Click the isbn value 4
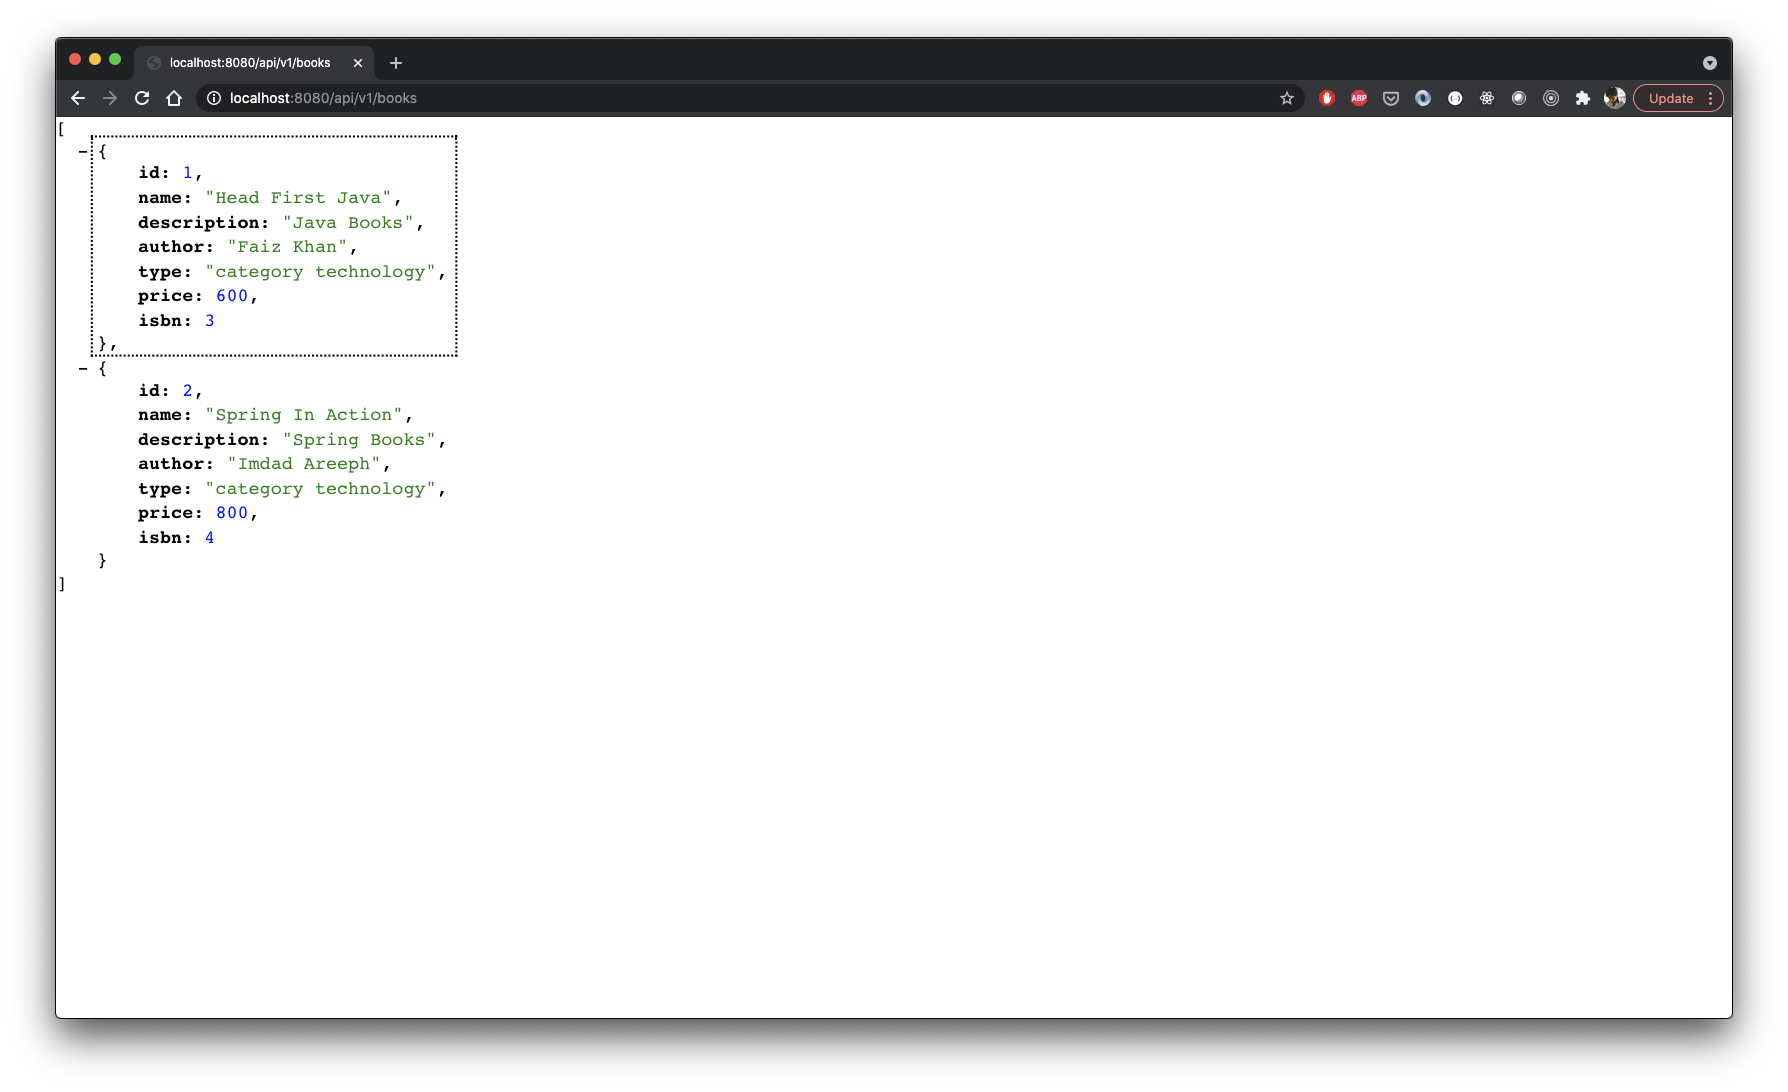 pyautogui.click(x=210, y=538)
